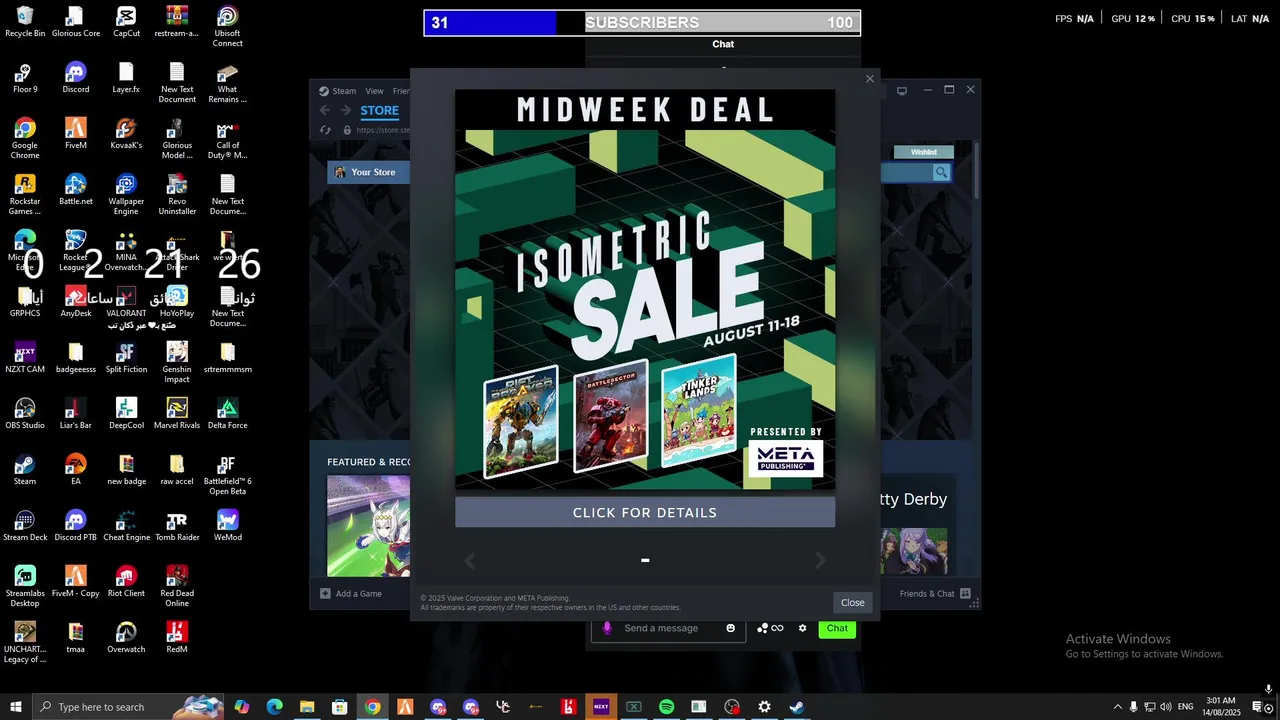Close the Midweek Deal popup with Close button
The height and width of the screenshot is (720, 1280).
[852, 602]
